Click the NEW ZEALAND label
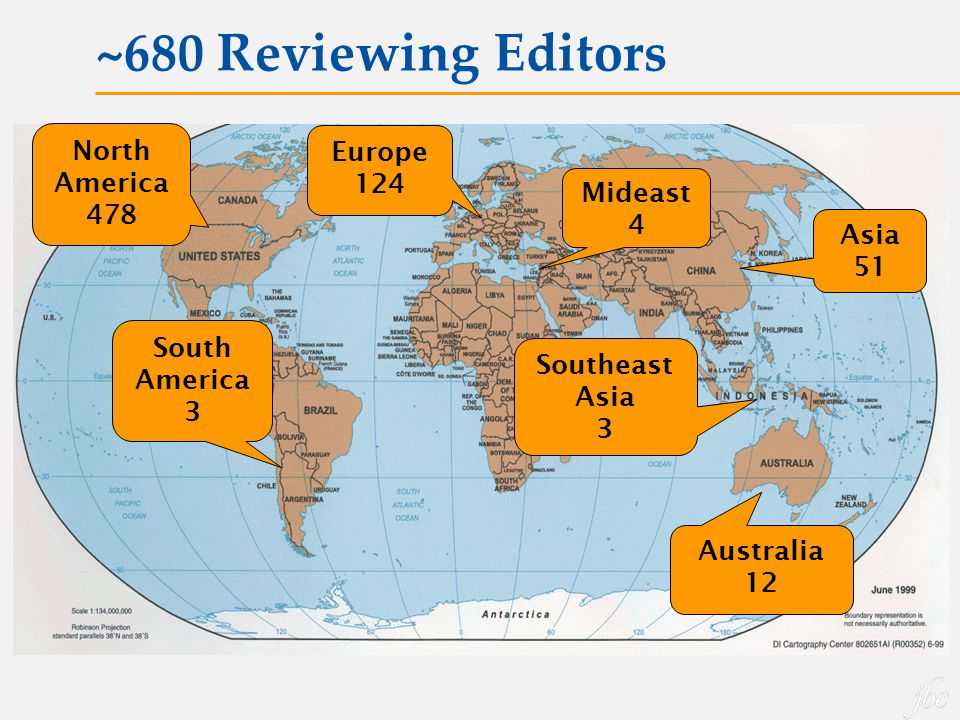 [851, 501]
